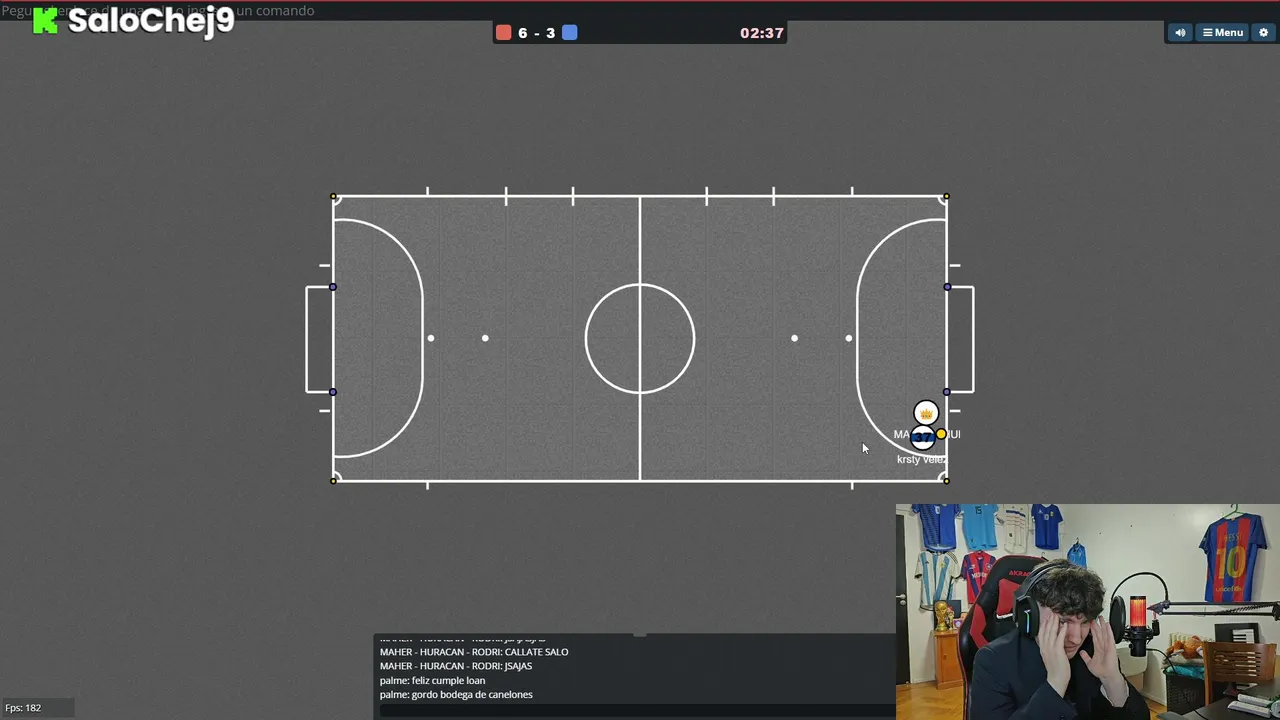Select chat line "RODRI: JSAJAS"

coord(456,666)
